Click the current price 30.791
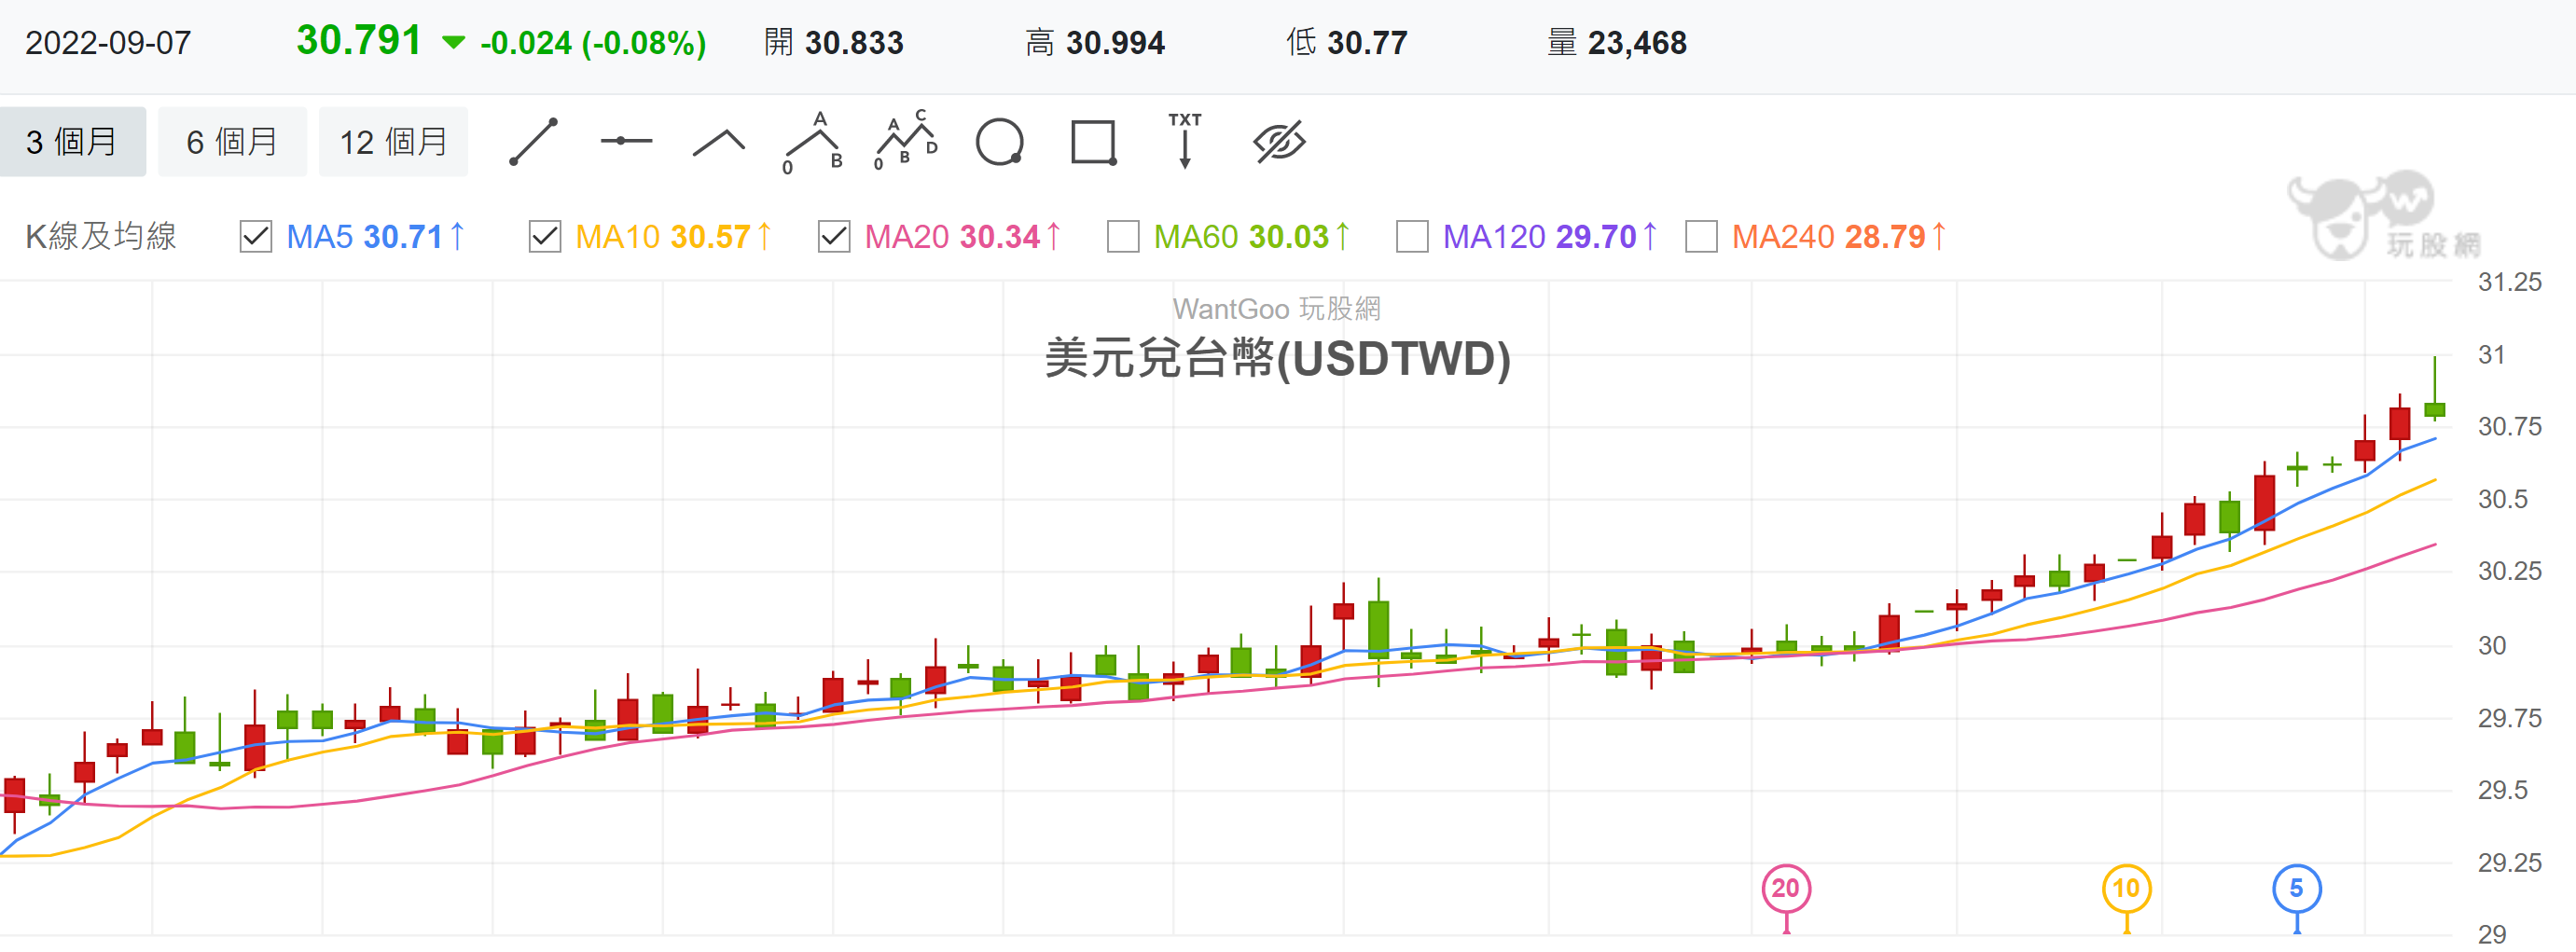This screenshot has width=2576, height=952. pos(359,41)
